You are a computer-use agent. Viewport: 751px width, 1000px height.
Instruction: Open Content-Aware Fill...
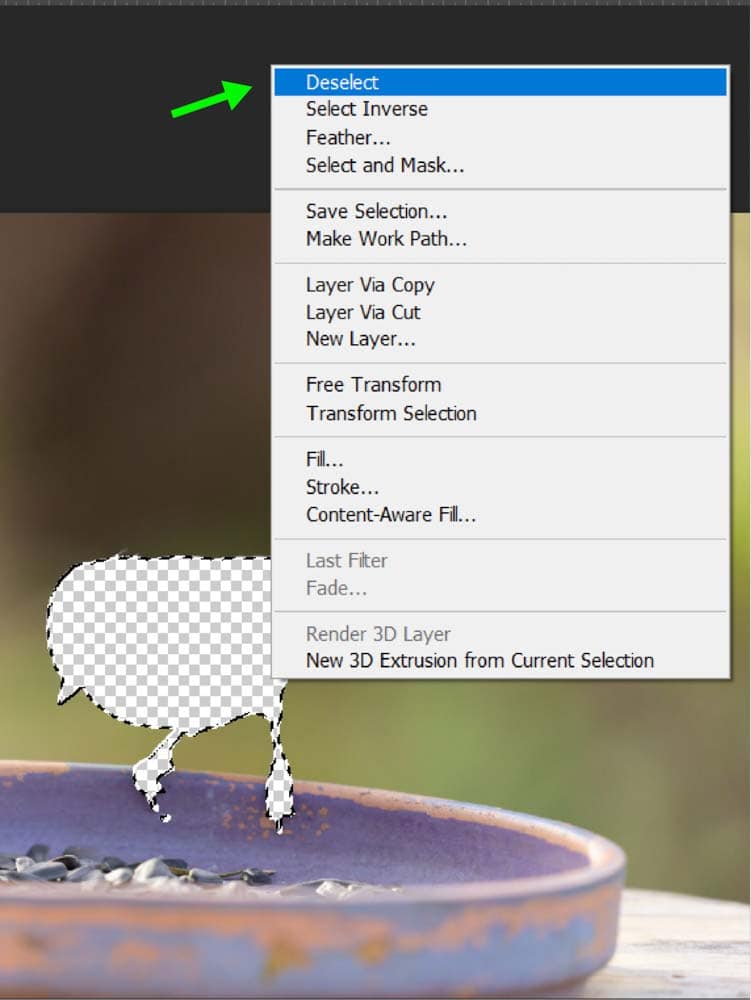pos(500,514)
